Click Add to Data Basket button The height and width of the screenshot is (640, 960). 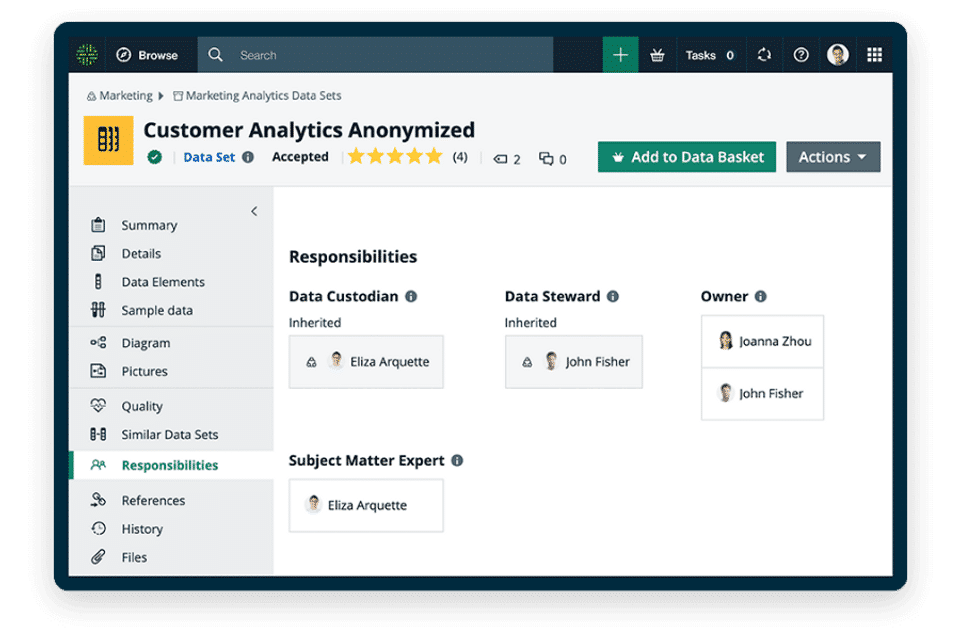(x=687, y=157)
